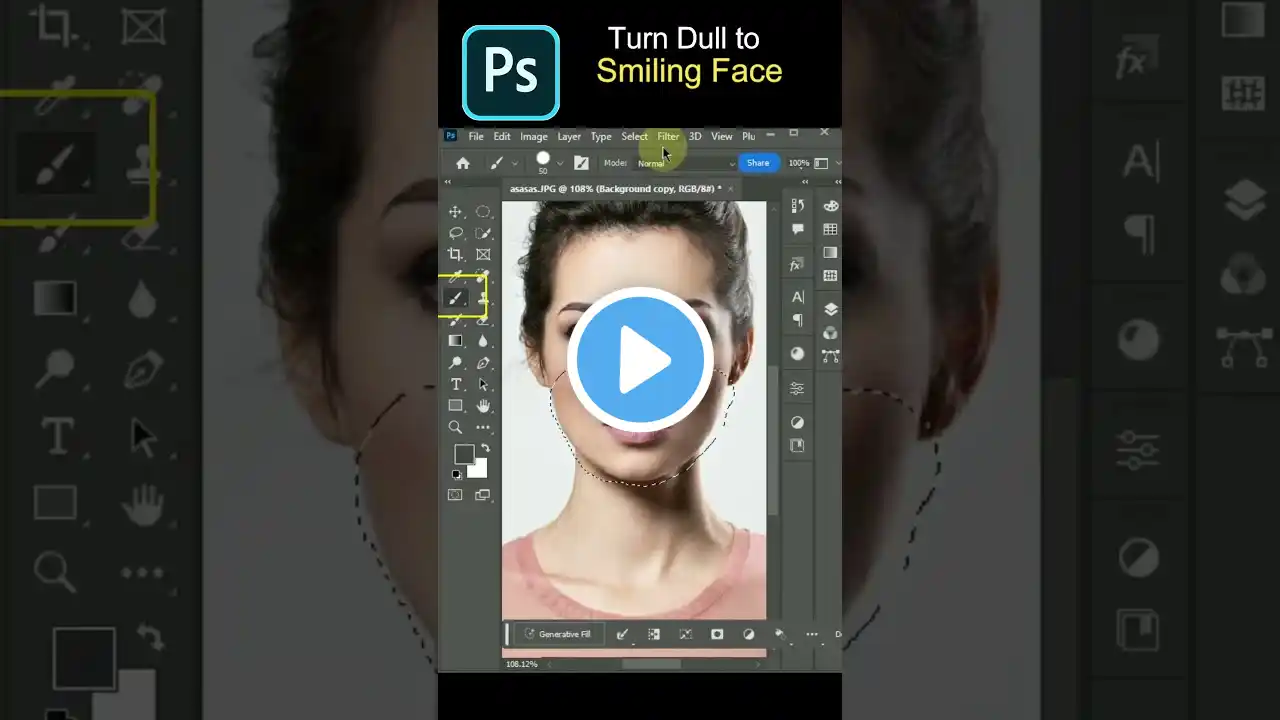The height and width of the screenshot is (720, 1280).
Task: Open the Properties sliders panel icon
Action: 797,388
